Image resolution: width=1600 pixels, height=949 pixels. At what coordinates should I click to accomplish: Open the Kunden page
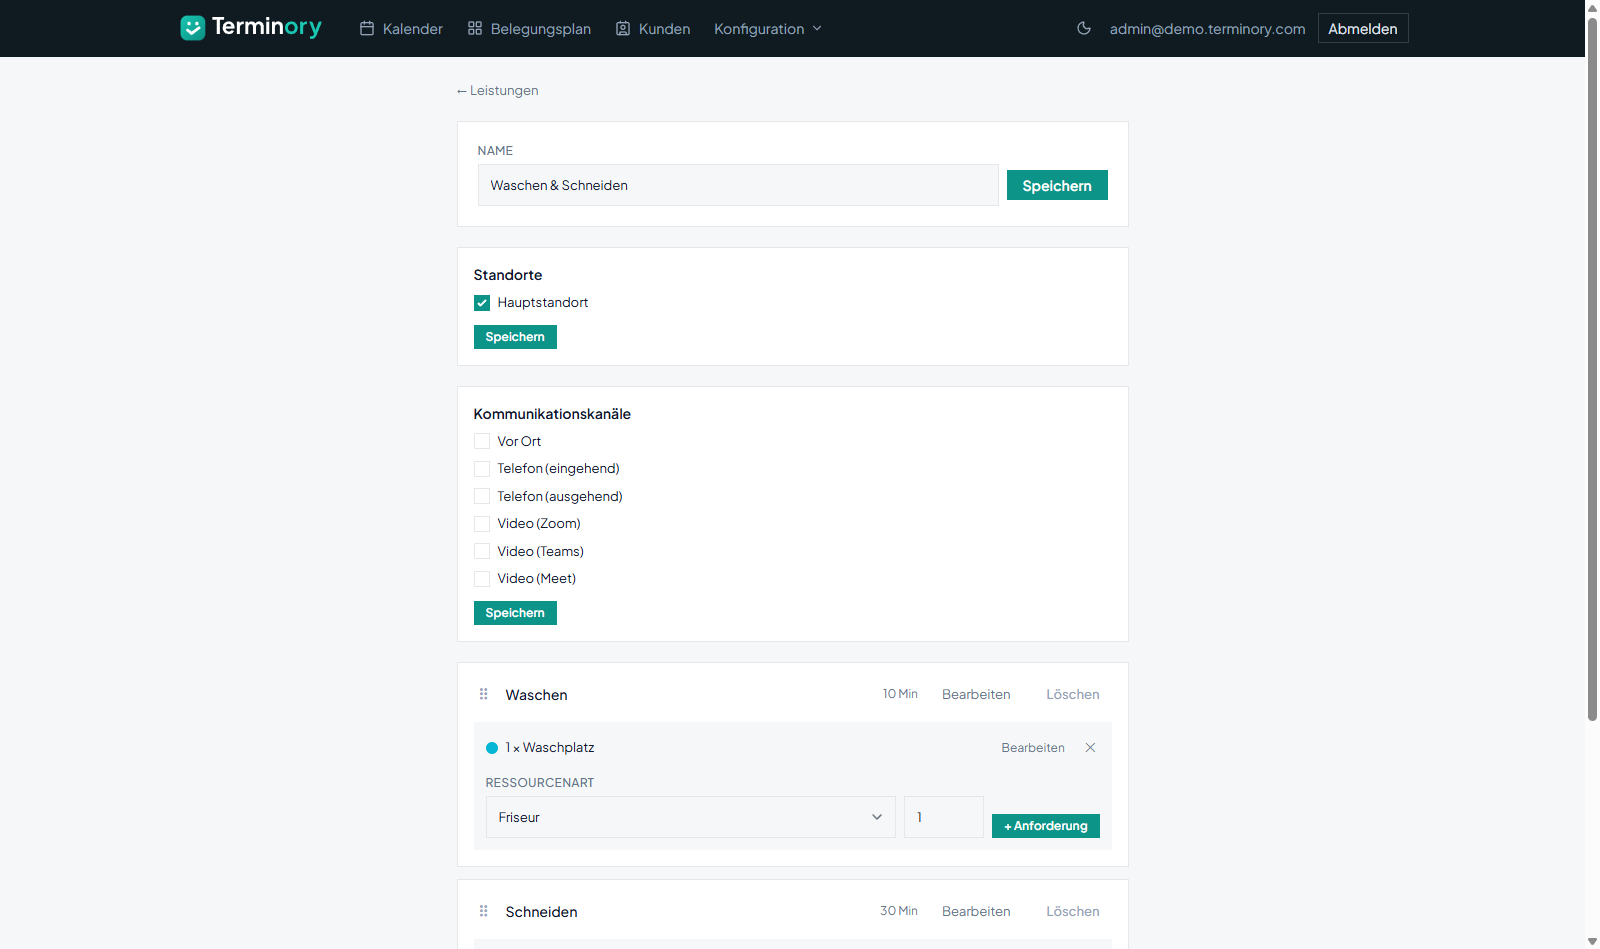pyautogui.click(x=653, y=29)
